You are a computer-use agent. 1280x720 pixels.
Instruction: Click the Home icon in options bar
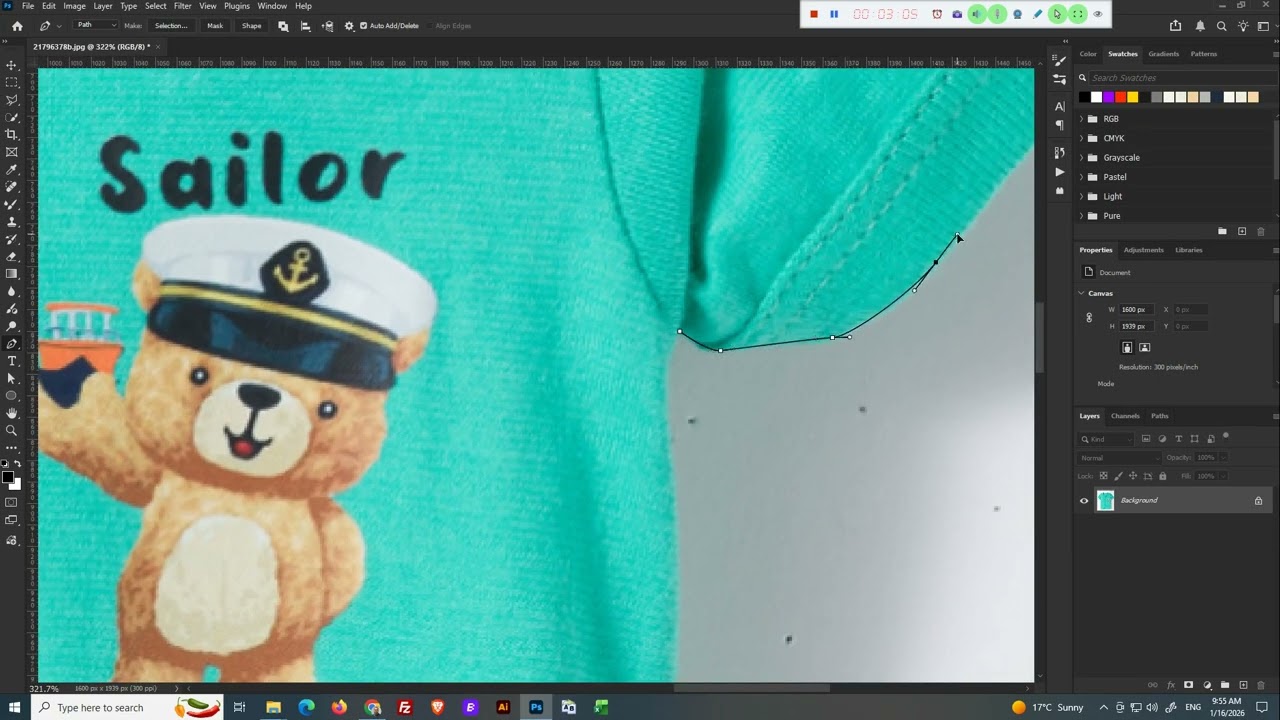tap(17, 26)
